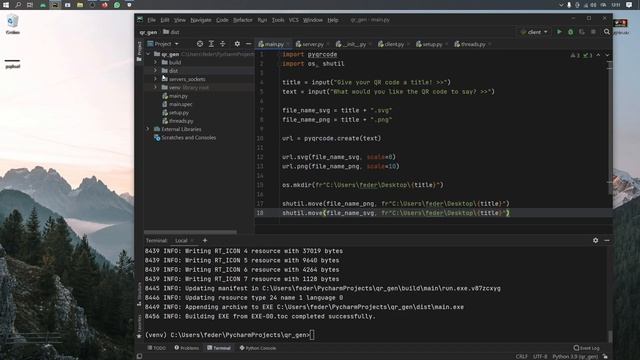Open the Tools menu
This screenshot has height=360, width=640.
click(278, 20)
